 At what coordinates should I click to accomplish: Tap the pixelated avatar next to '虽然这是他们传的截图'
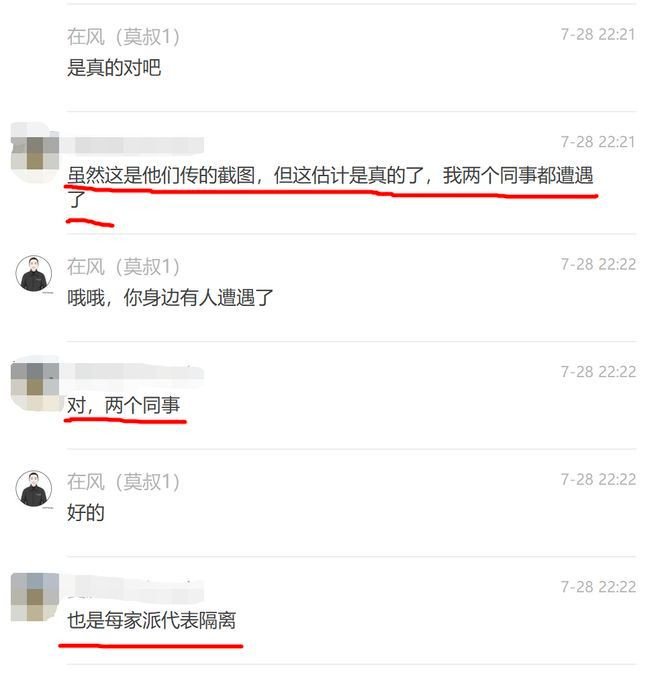coord(34,153)
